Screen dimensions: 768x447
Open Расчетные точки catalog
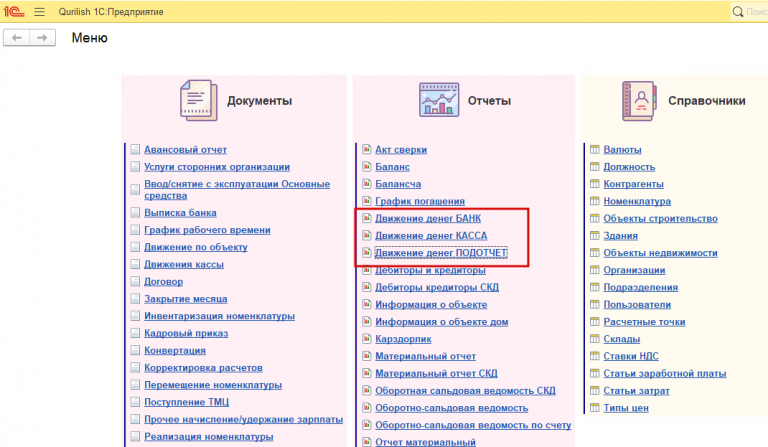[644, 322]
